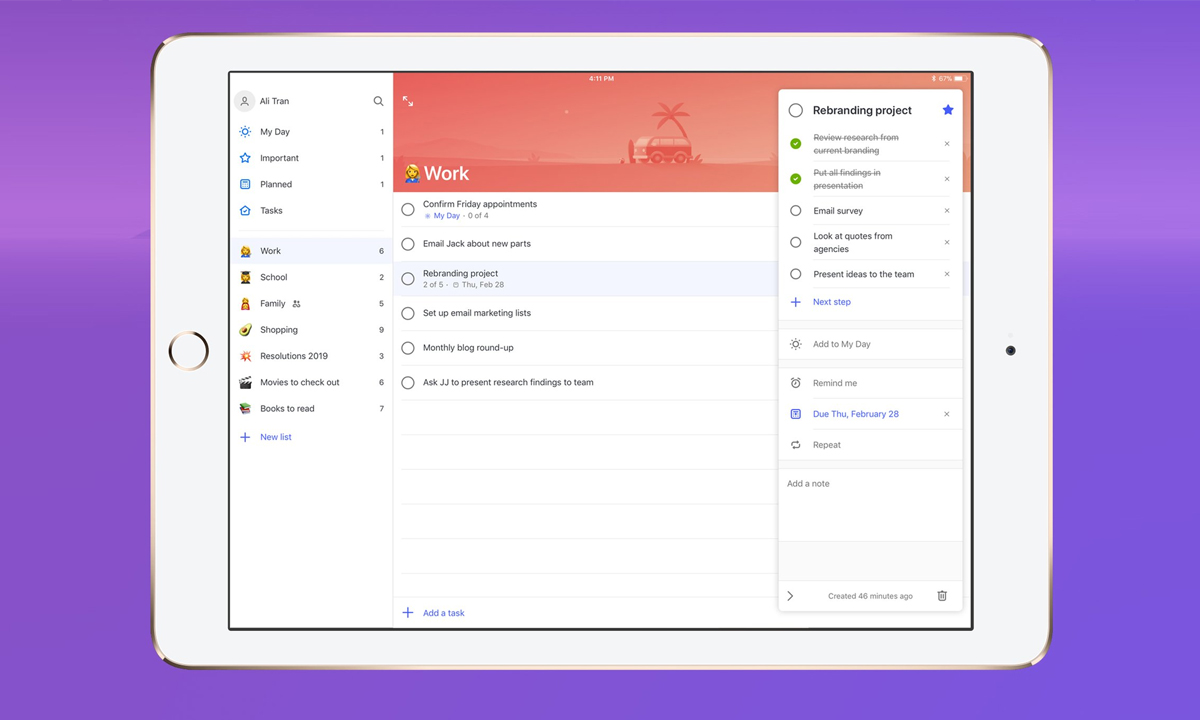
Task: Click Add to My Day
Action: 842,344
